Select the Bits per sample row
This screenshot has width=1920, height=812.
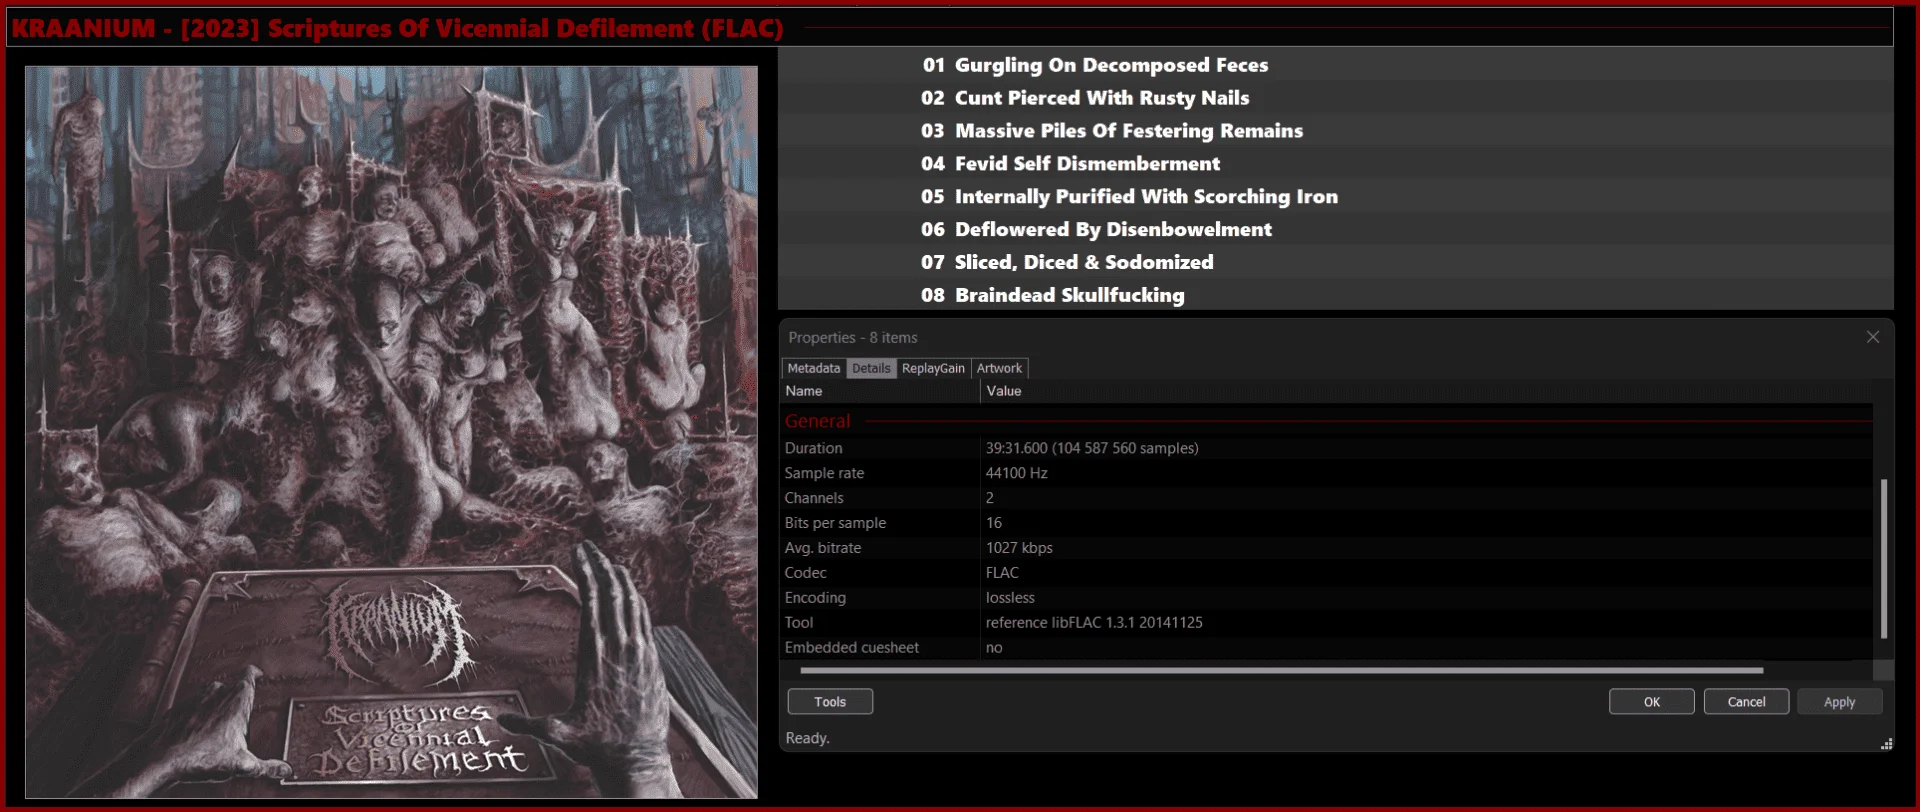coord(1327,523)
